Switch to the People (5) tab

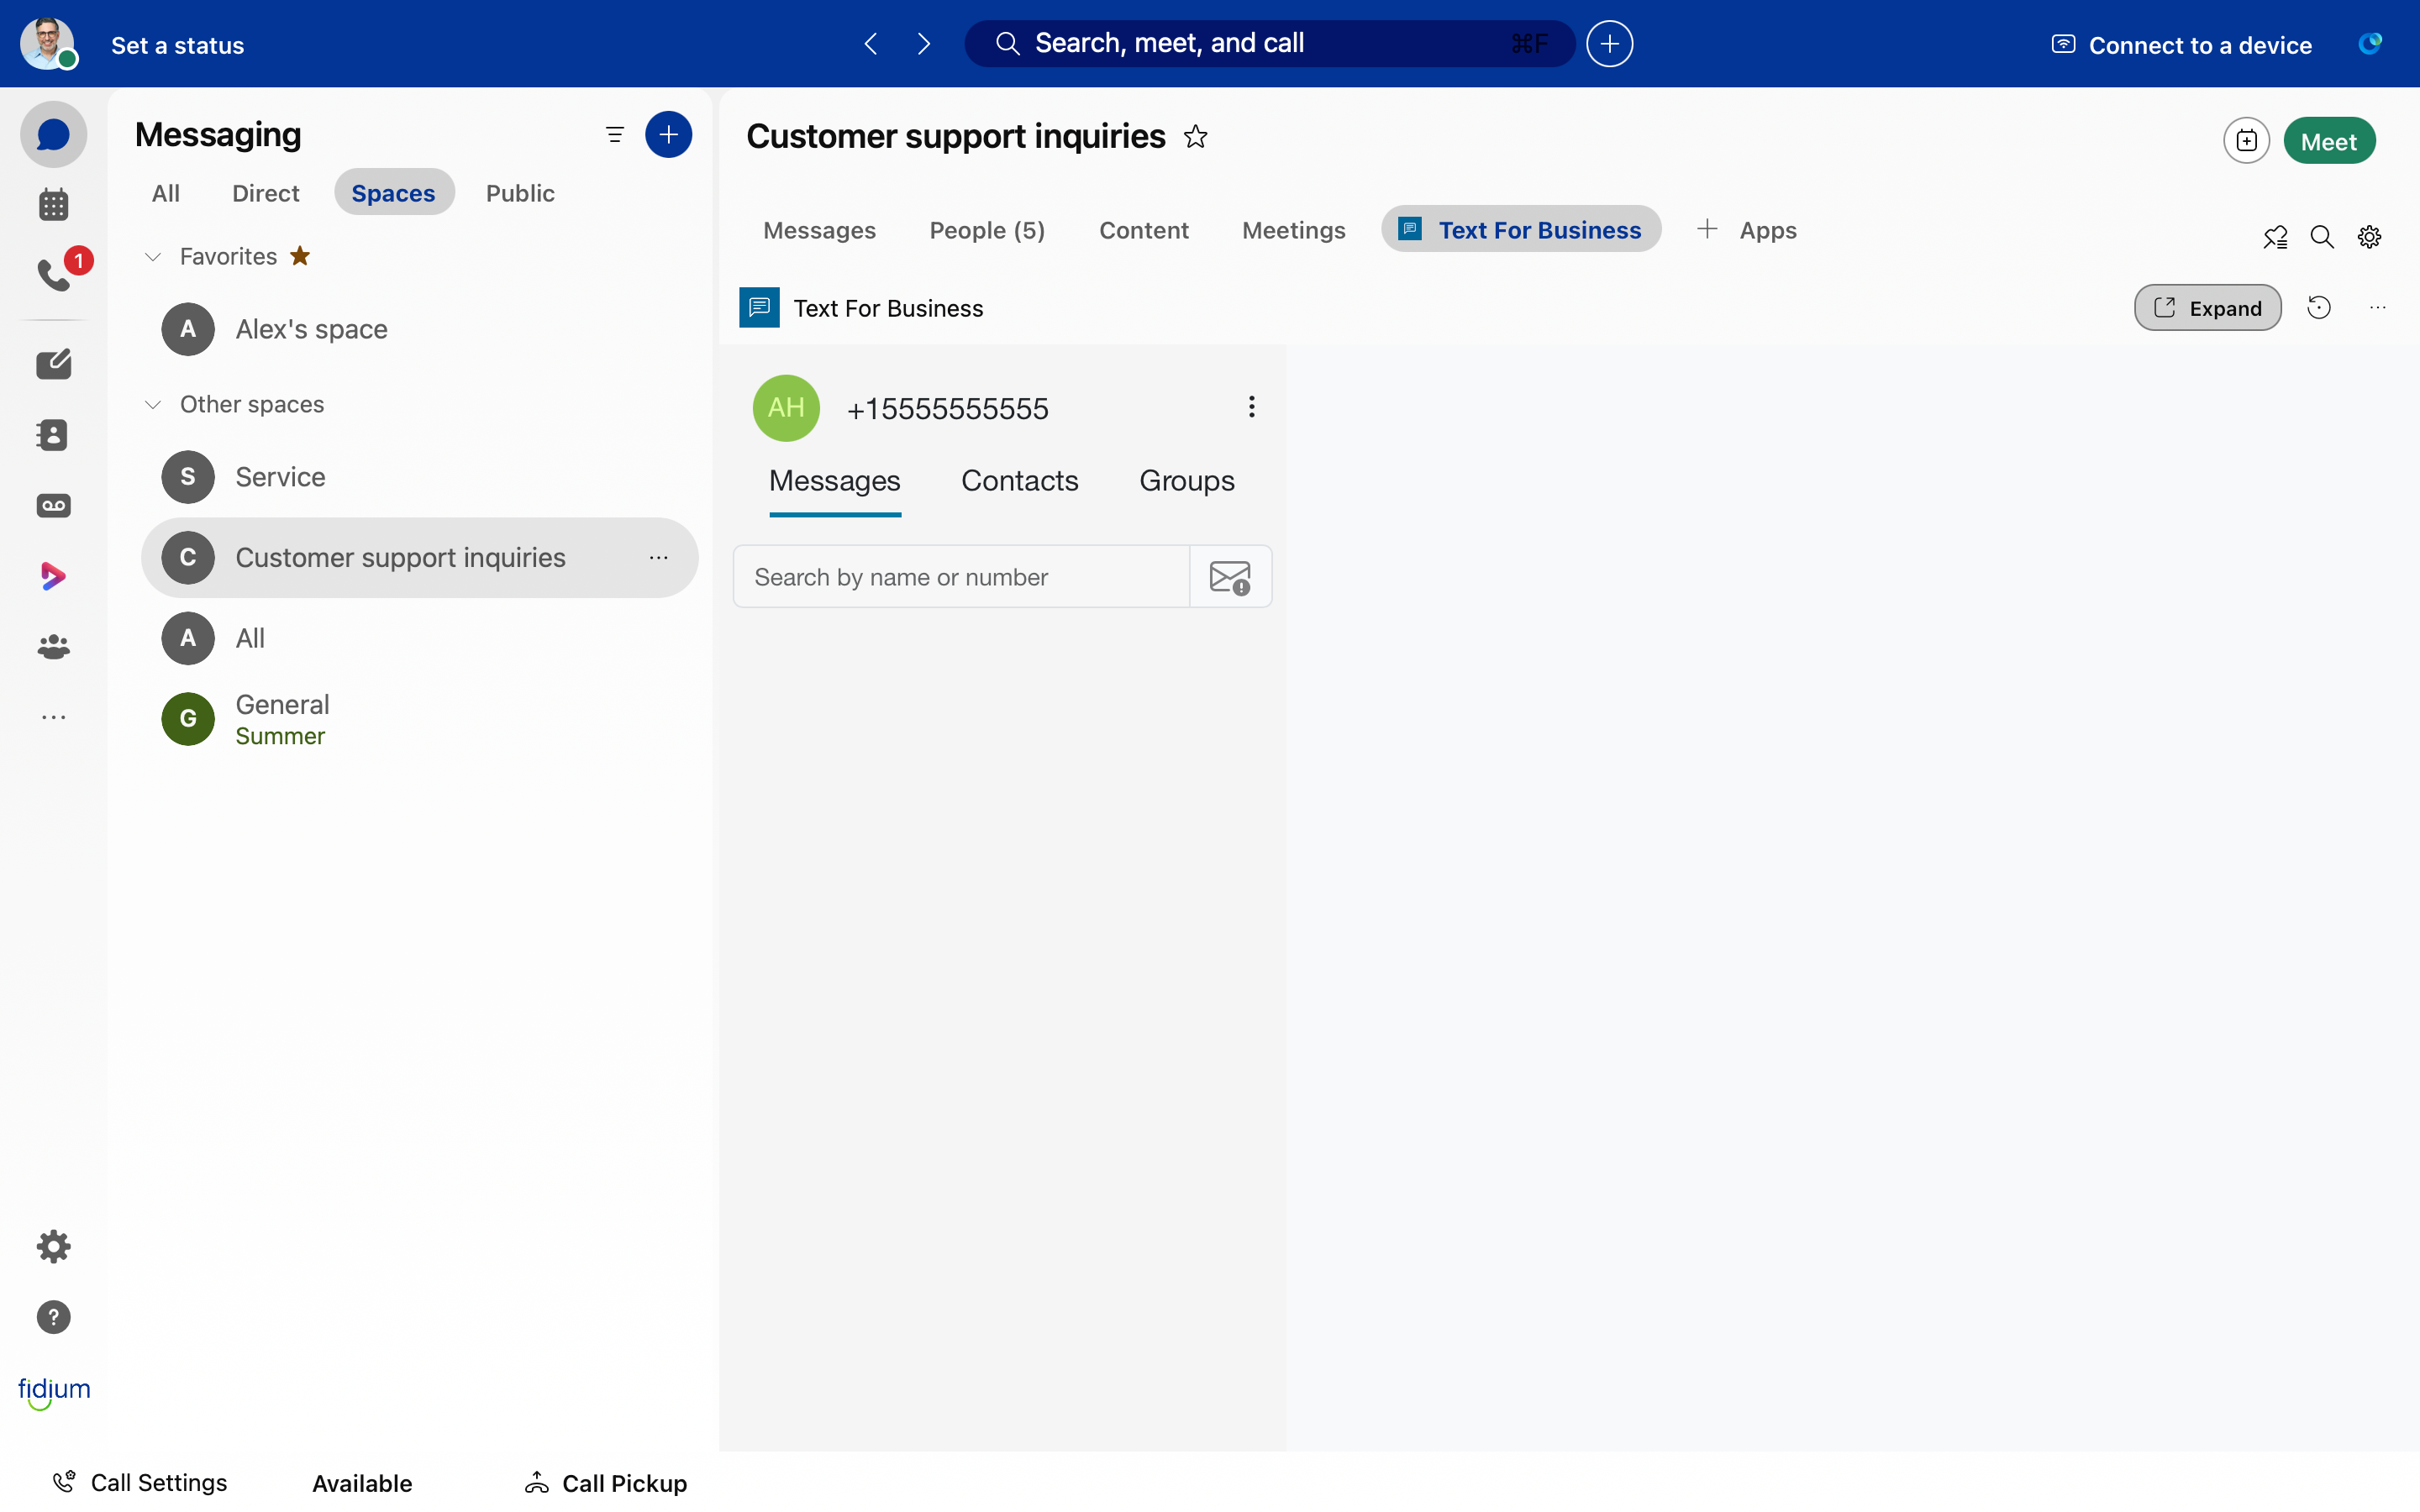[987, 230]
